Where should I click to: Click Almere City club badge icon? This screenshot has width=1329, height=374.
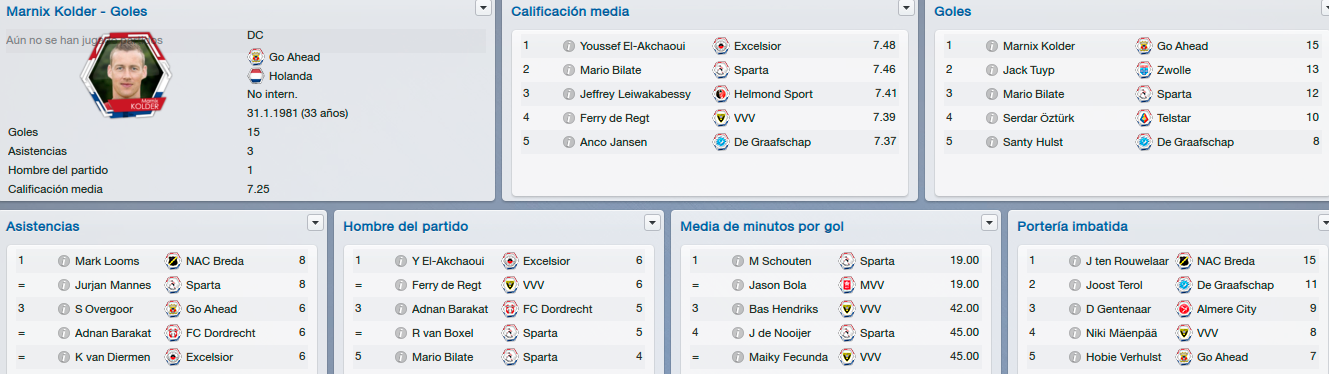[x=1183, y=309]
